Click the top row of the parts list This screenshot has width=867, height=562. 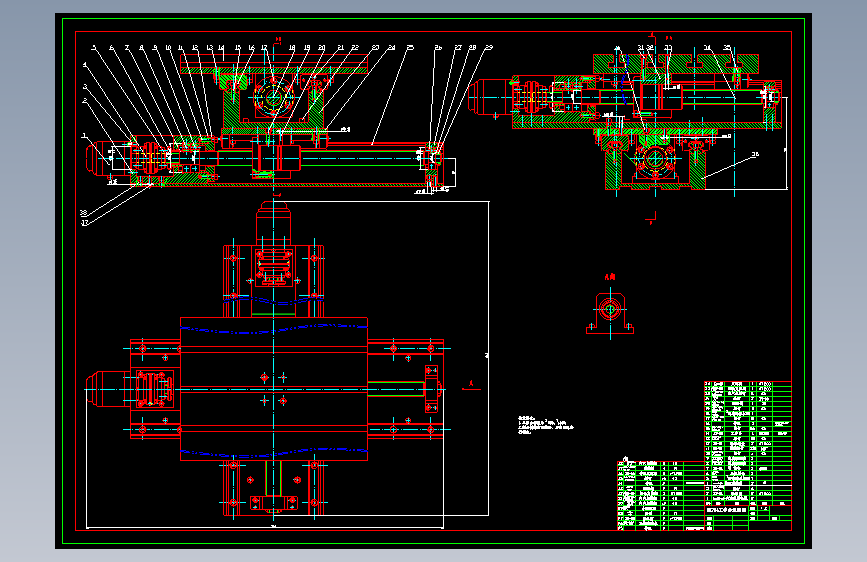[748, 383]
